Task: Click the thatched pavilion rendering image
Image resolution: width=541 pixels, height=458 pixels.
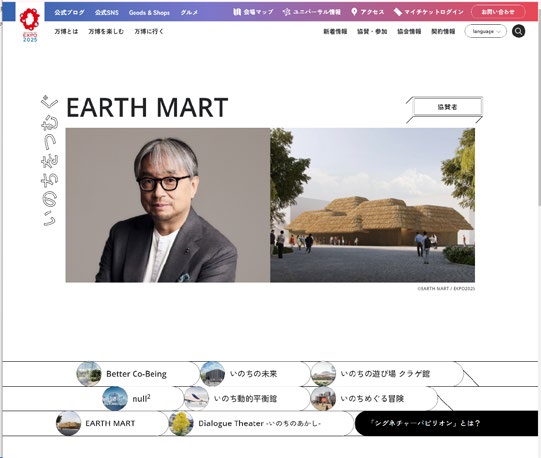Action: tap(373, 205)
